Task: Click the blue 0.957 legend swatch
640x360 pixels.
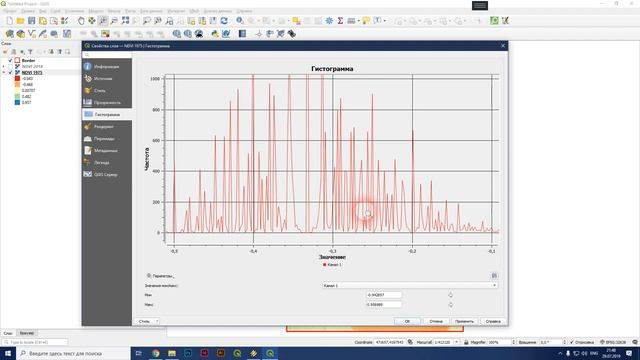Action: point(17,102)
